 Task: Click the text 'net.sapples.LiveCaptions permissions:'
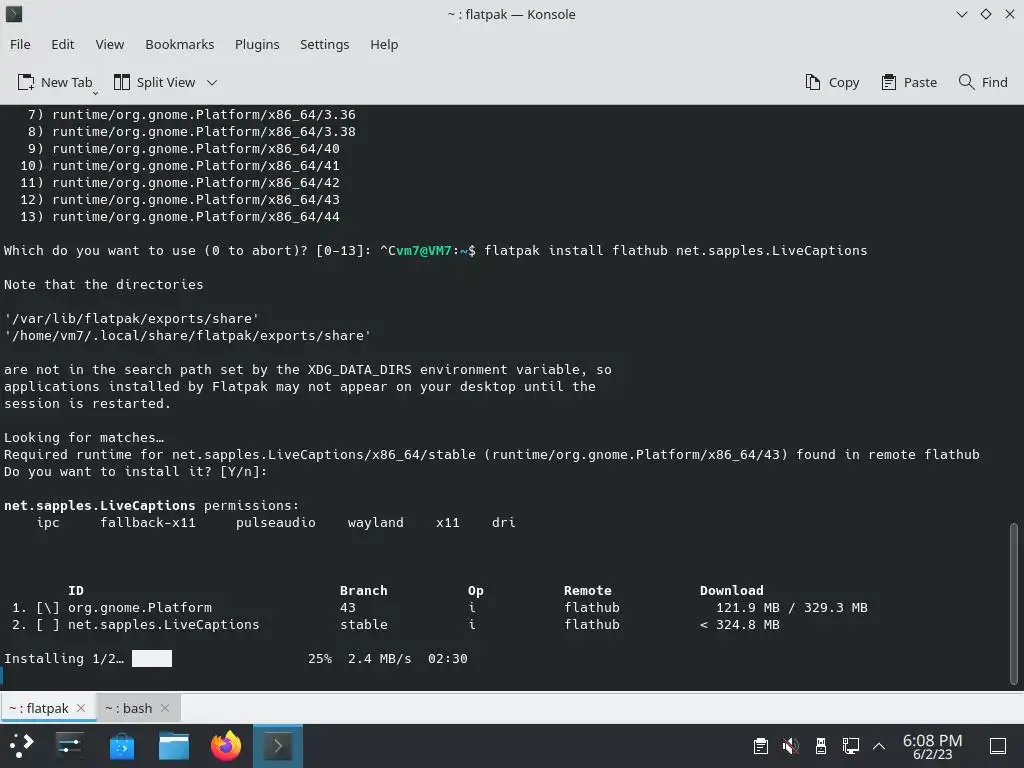[x=152, y=505]
